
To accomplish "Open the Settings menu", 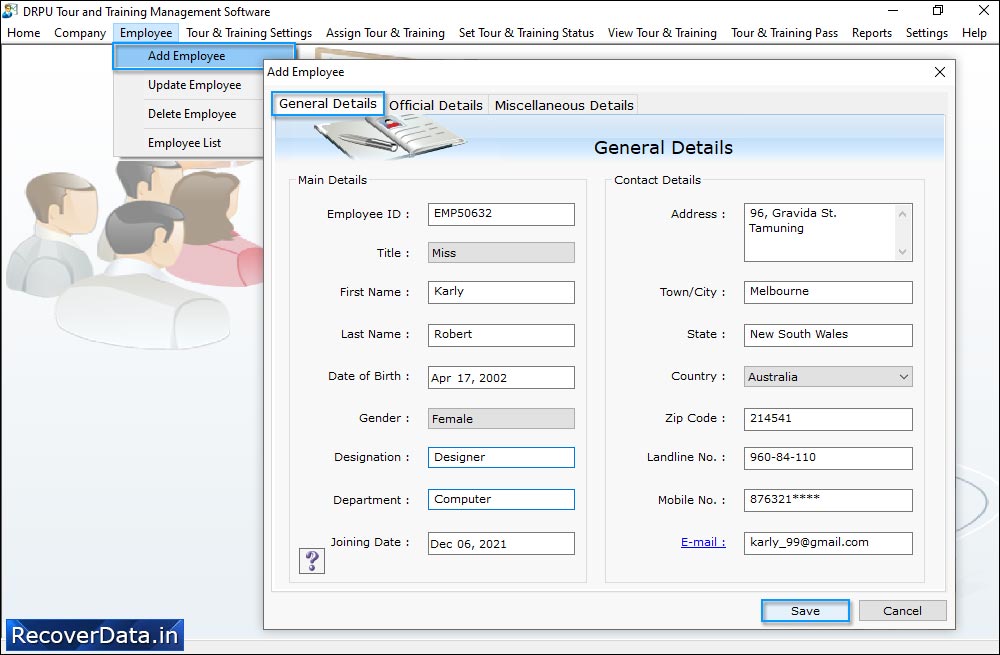I will pos(927,33).
